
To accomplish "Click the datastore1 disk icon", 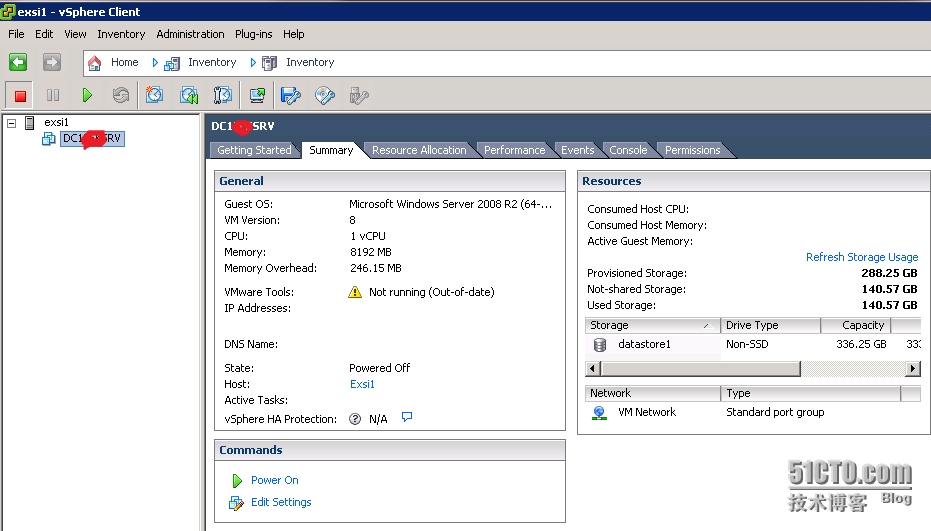I will point(600,344).
